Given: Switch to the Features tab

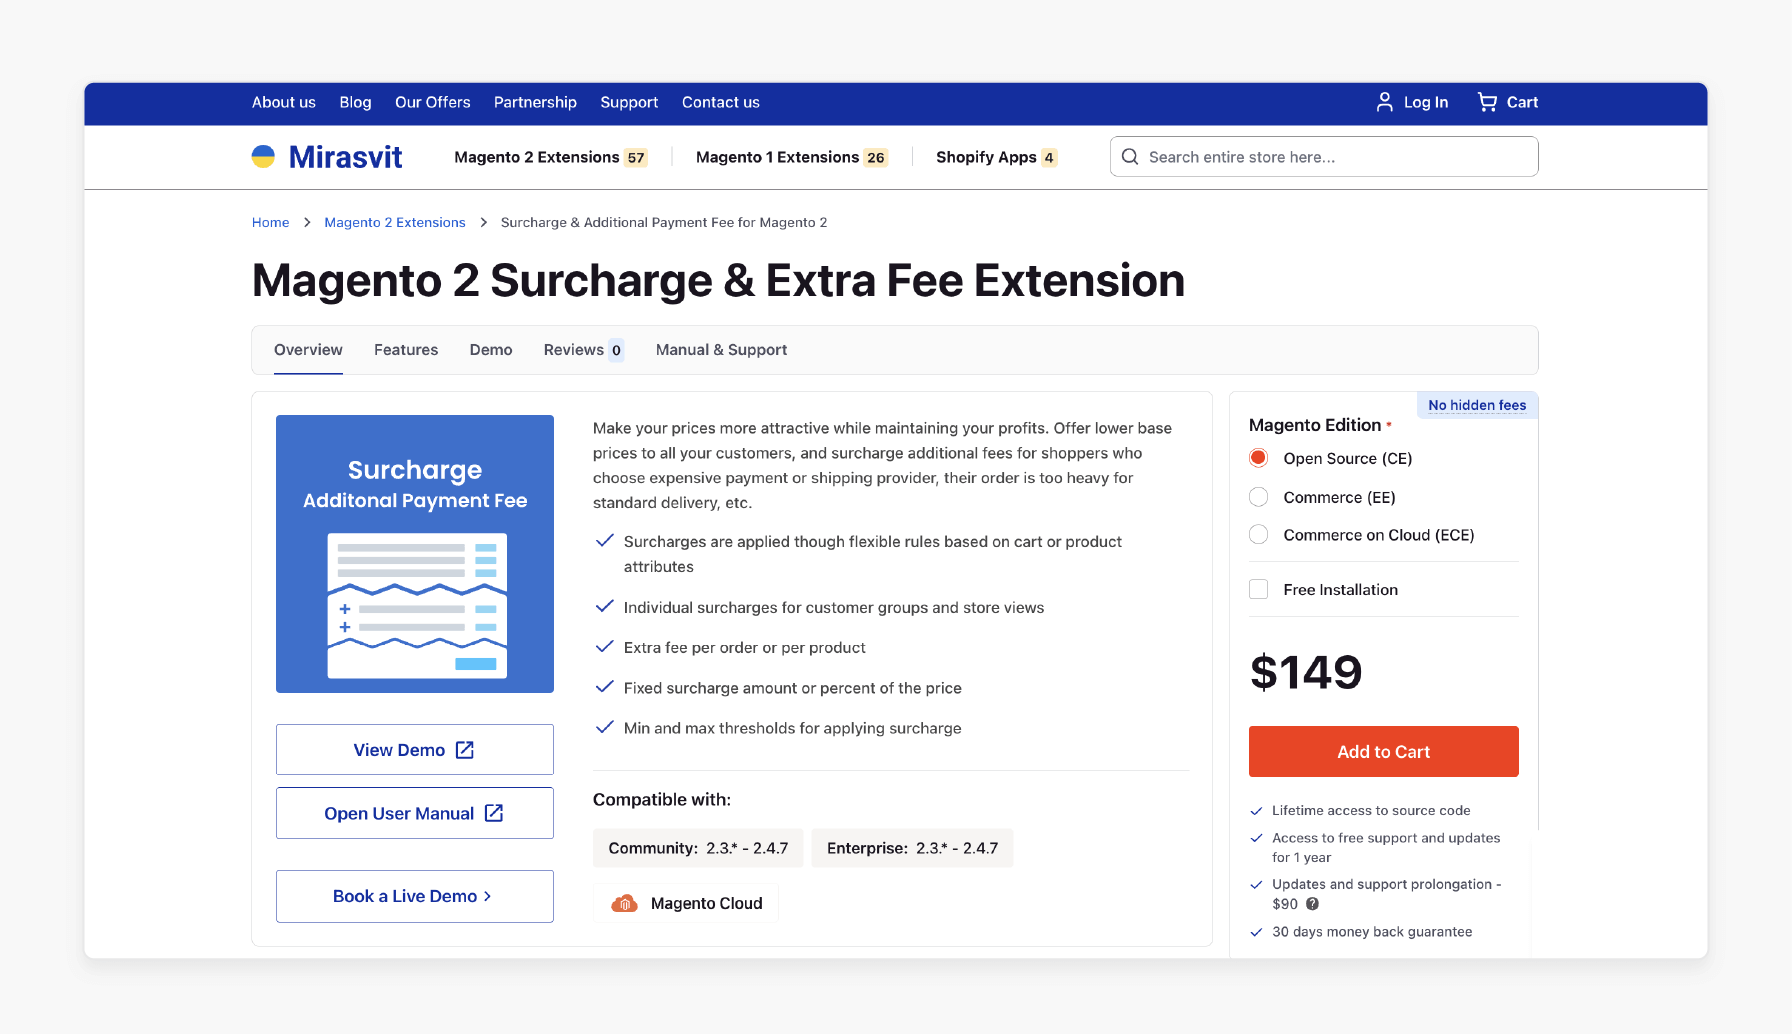Looking at the screenshot, I should coord(406,350).
